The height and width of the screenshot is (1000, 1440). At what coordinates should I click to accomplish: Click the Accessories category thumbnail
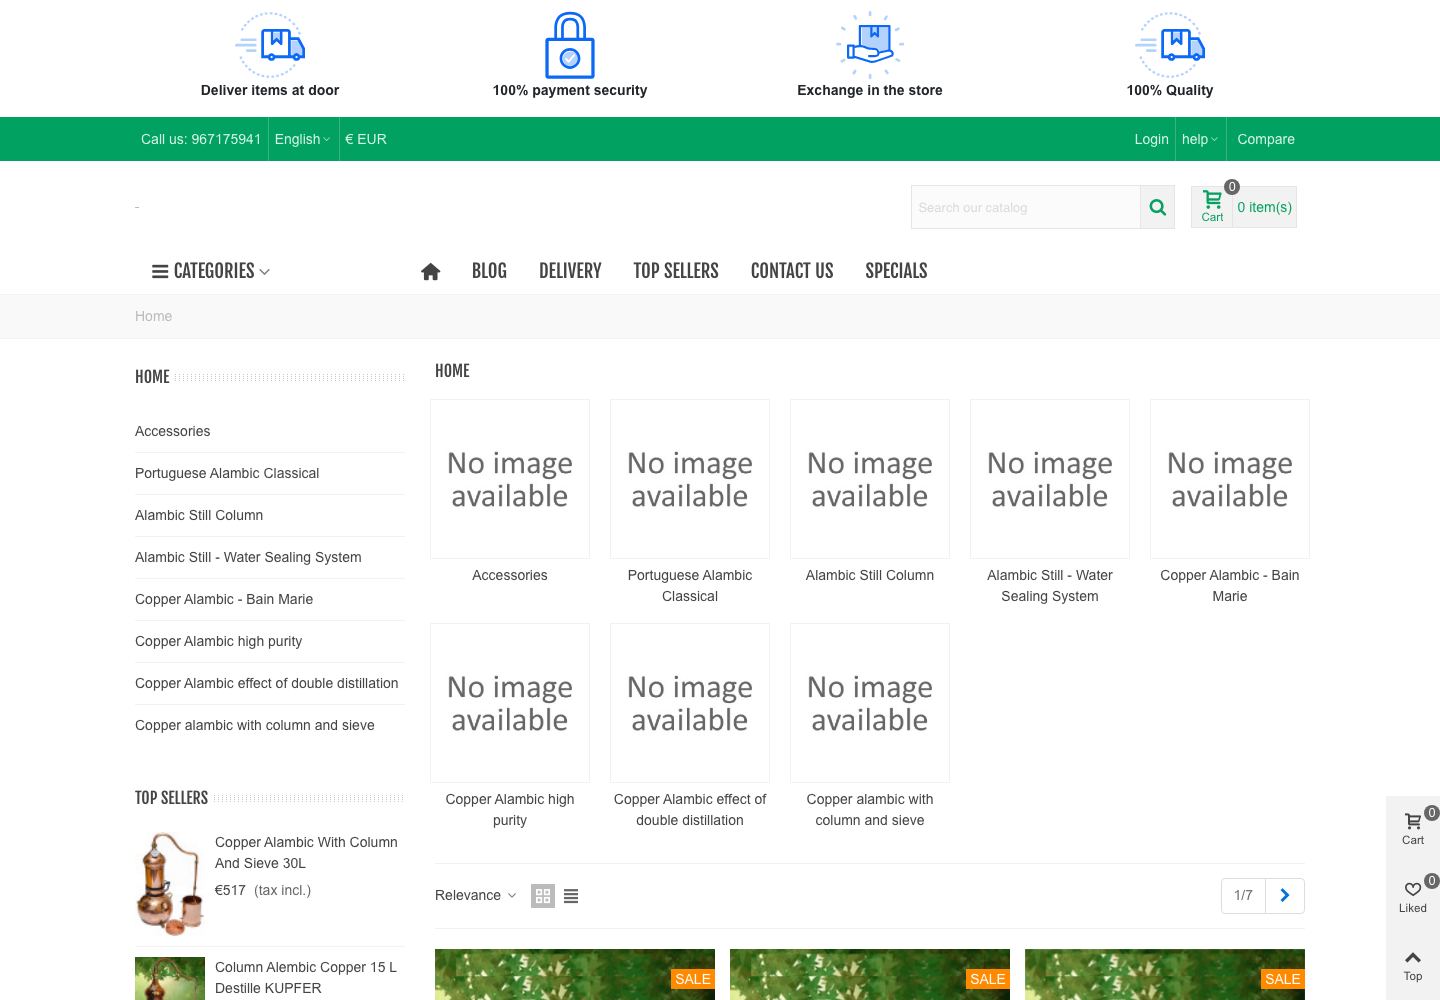510,479
